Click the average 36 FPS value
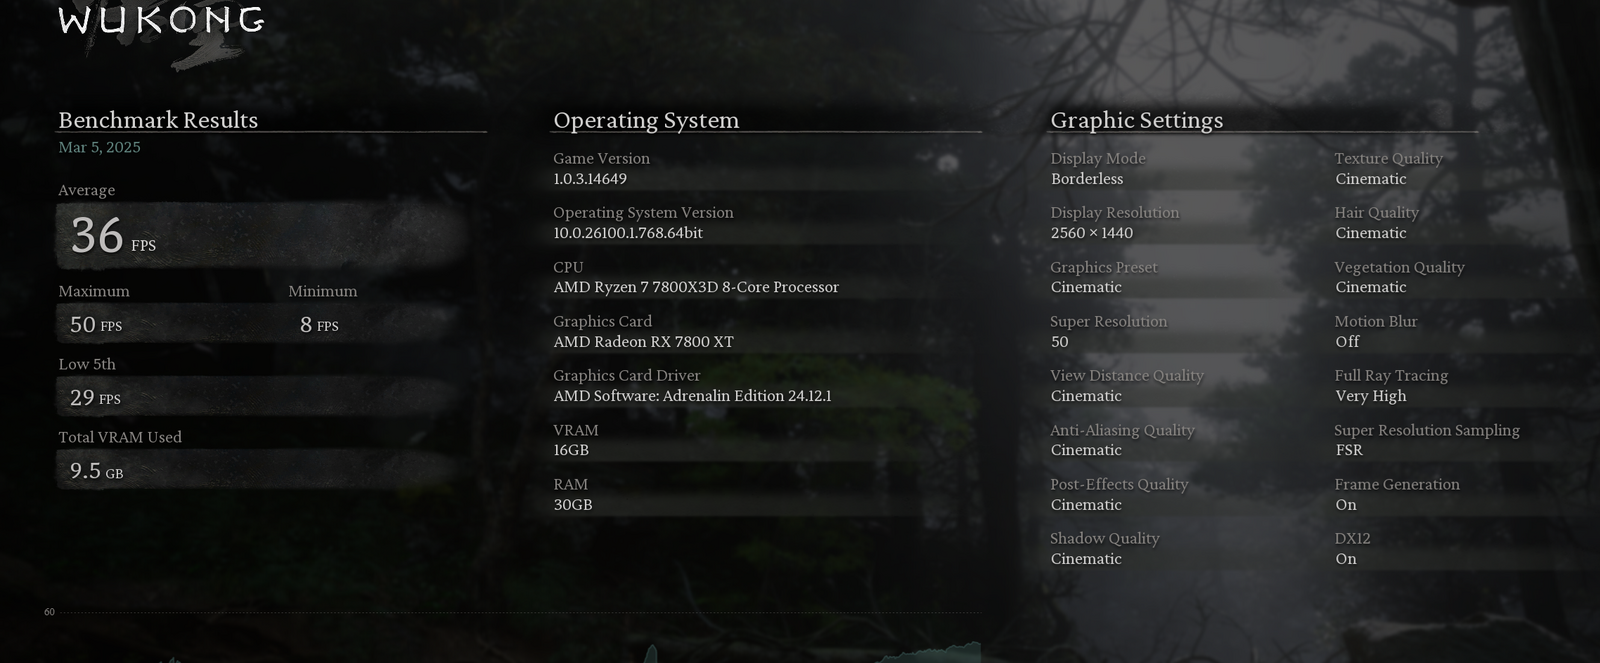Viewport: 1600px width, 663px height. point(113,236)
